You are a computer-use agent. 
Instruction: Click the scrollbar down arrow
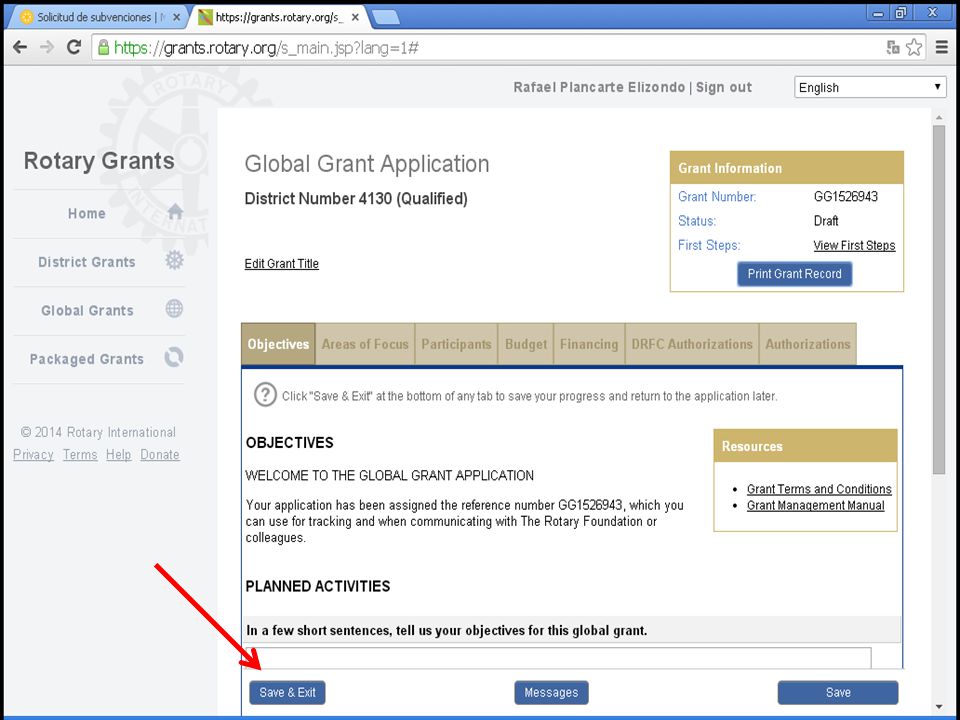[x=939, y=706]
